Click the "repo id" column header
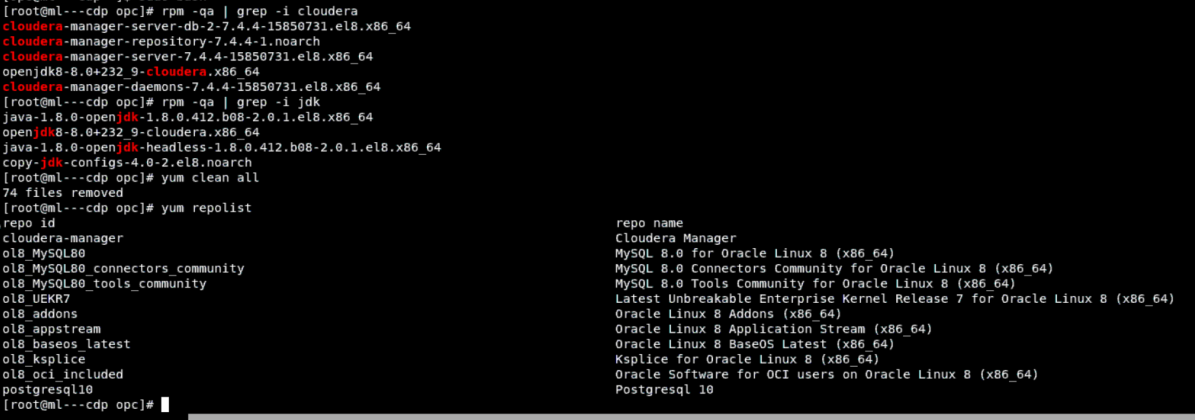 click(29, 223)
